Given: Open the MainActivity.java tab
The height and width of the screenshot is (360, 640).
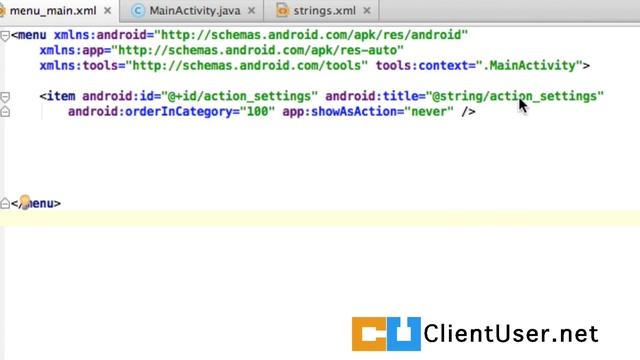Looking at the screenshot, I should [194, 11].
